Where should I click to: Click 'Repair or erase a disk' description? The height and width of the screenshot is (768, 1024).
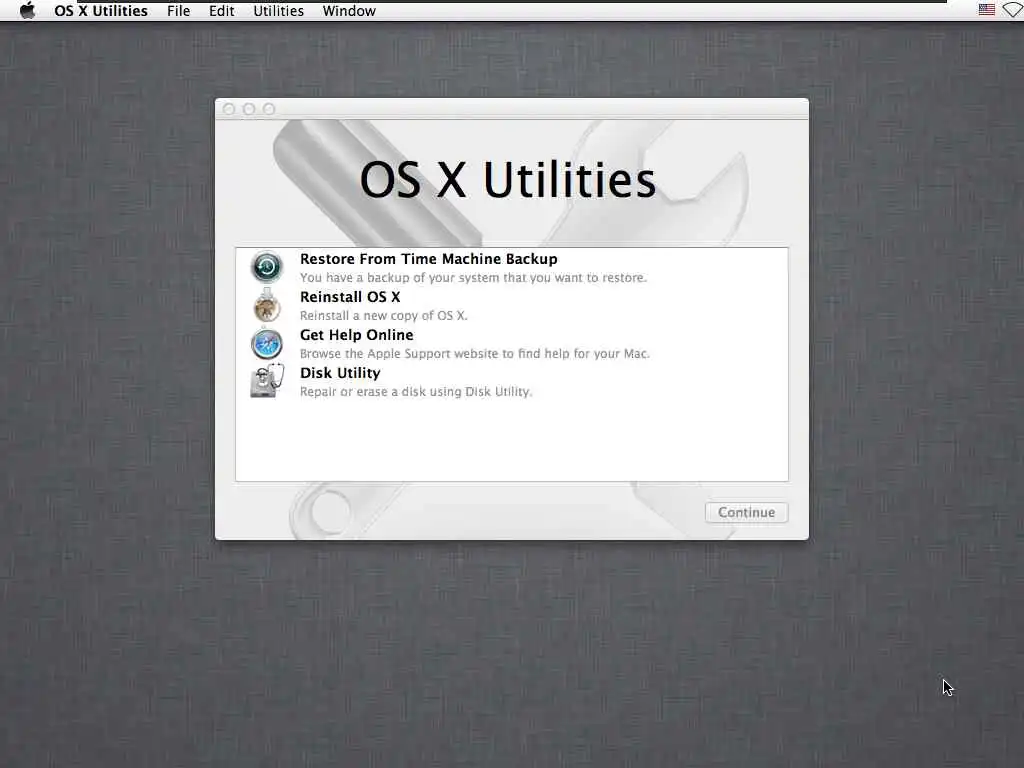pyautogui.click(x=416, y=392)
